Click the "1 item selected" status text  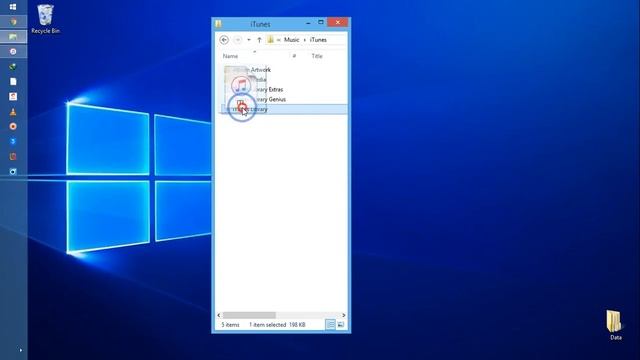[x=267, y=325]
